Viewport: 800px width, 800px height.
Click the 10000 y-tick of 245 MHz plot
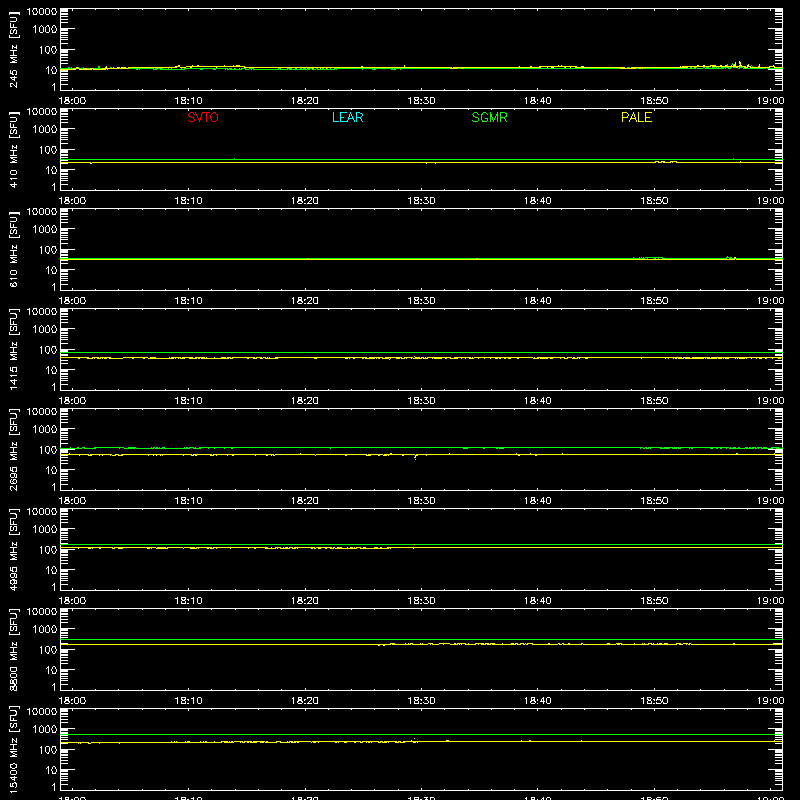coord(42,12)
